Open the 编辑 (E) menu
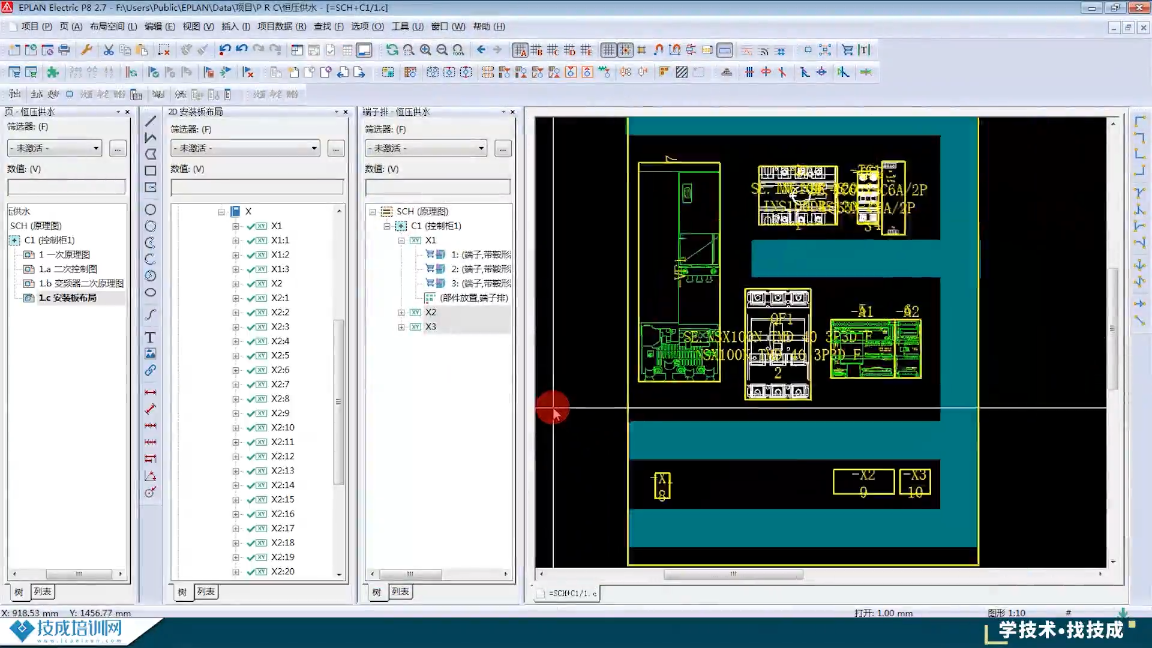This screenshot has height=648, width=1152. tap(159, 26)
